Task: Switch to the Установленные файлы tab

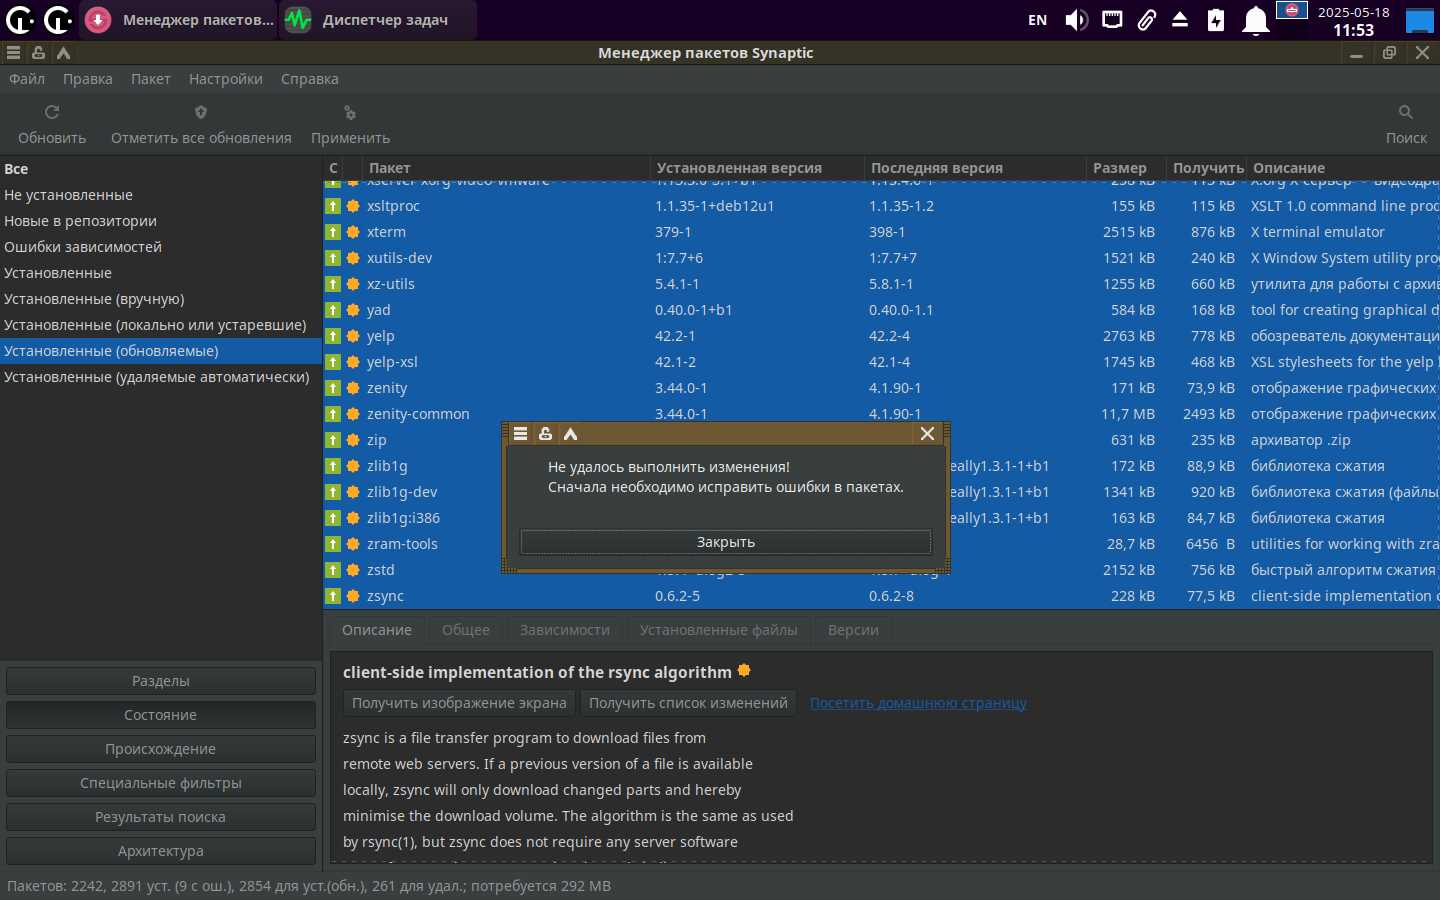Action: 719,630
